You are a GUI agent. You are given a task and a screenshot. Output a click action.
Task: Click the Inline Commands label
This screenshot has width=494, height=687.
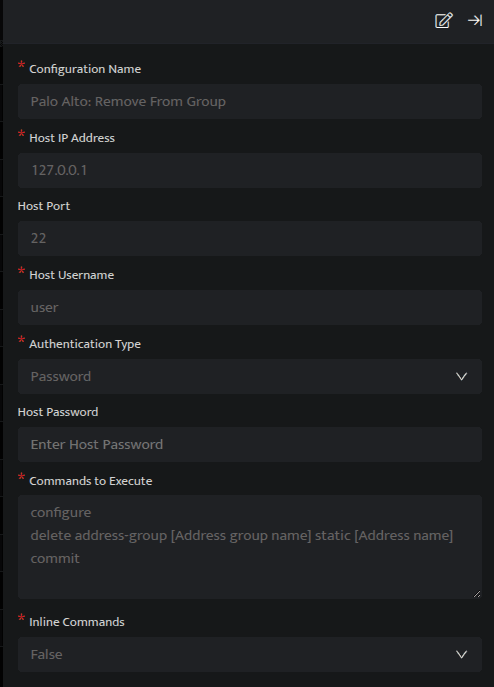[77, 622]
